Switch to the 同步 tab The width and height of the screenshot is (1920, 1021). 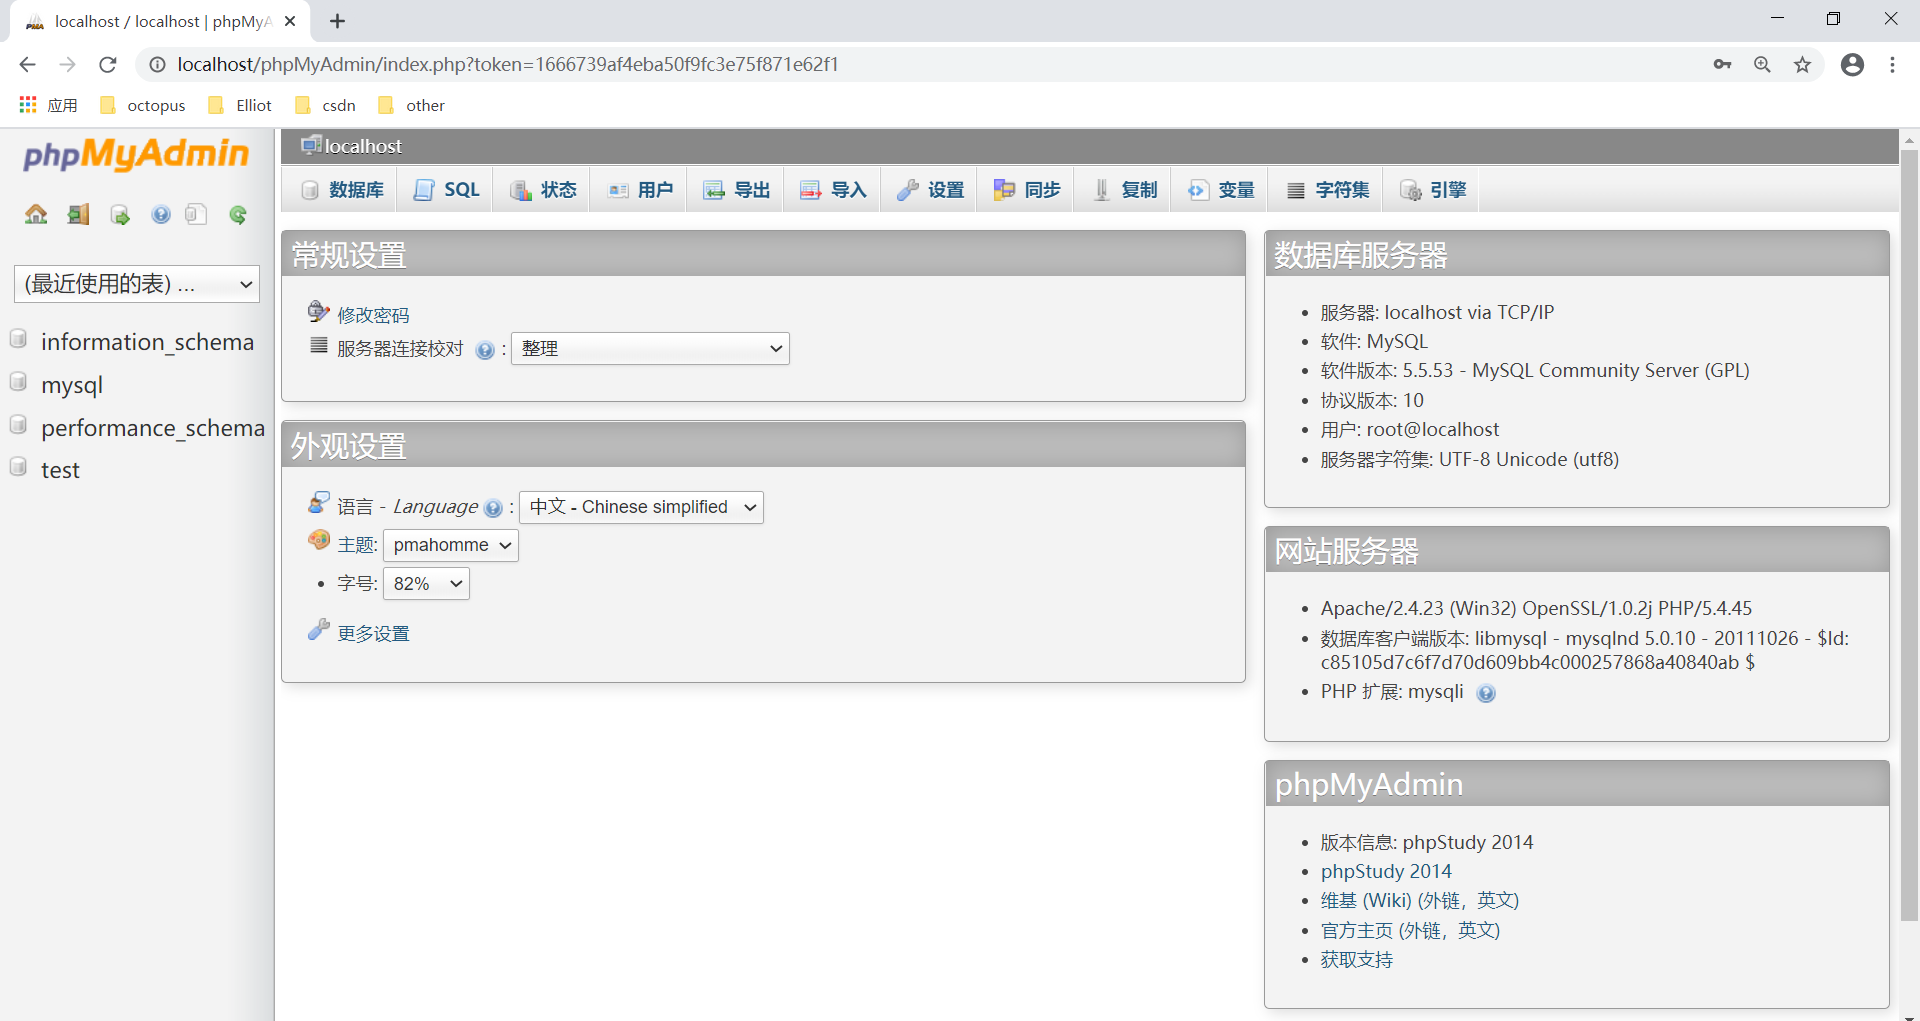1027,190
